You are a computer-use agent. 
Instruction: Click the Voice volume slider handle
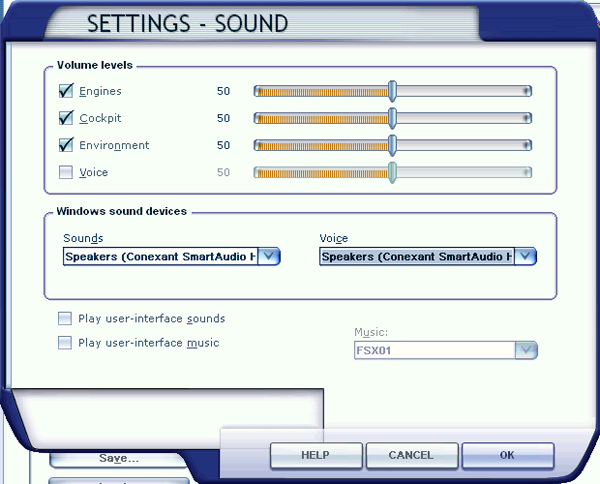point(392,172)
